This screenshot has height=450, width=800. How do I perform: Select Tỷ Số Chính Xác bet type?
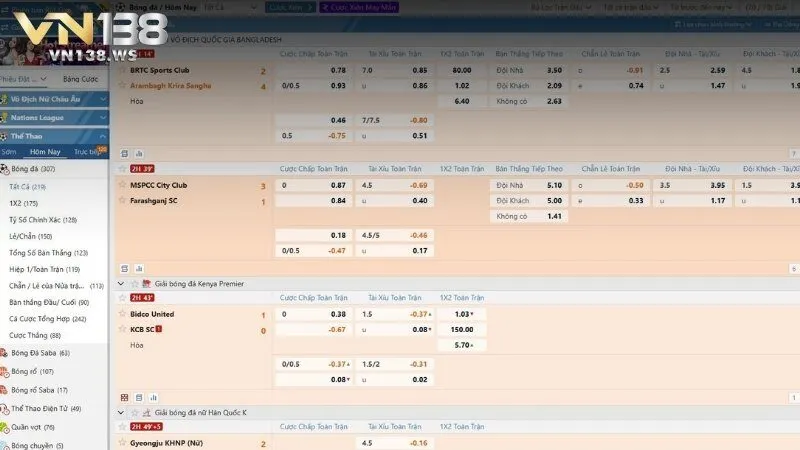click(42, 219)
